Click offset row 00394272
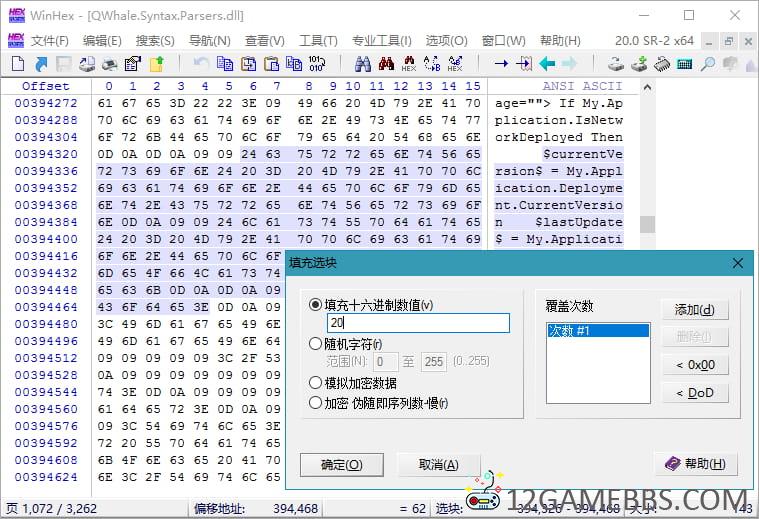 click(x=46, y=103)
